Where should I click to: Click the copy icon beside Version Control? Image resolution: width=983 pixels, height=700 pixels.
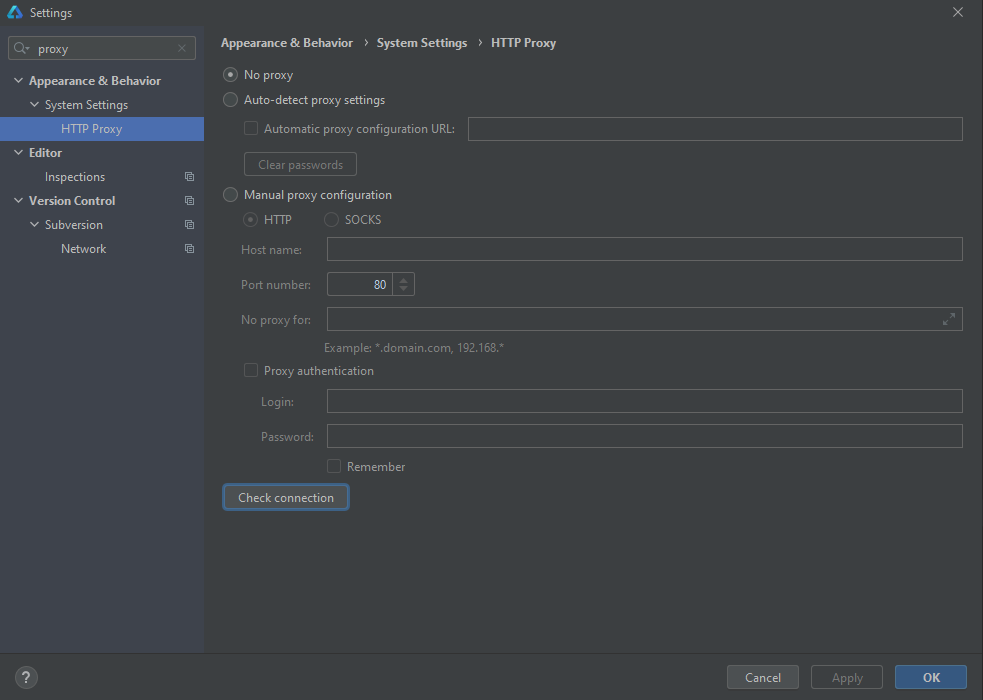(x=189, y=201)
